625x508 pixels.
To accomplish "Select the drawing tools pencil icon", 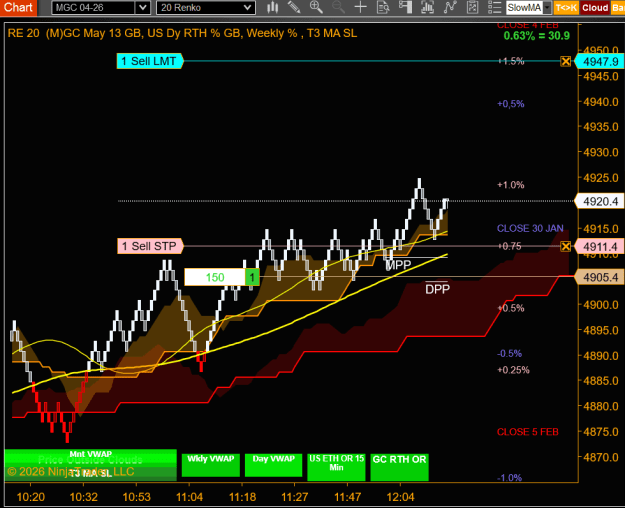I will (x=294, y=7).
